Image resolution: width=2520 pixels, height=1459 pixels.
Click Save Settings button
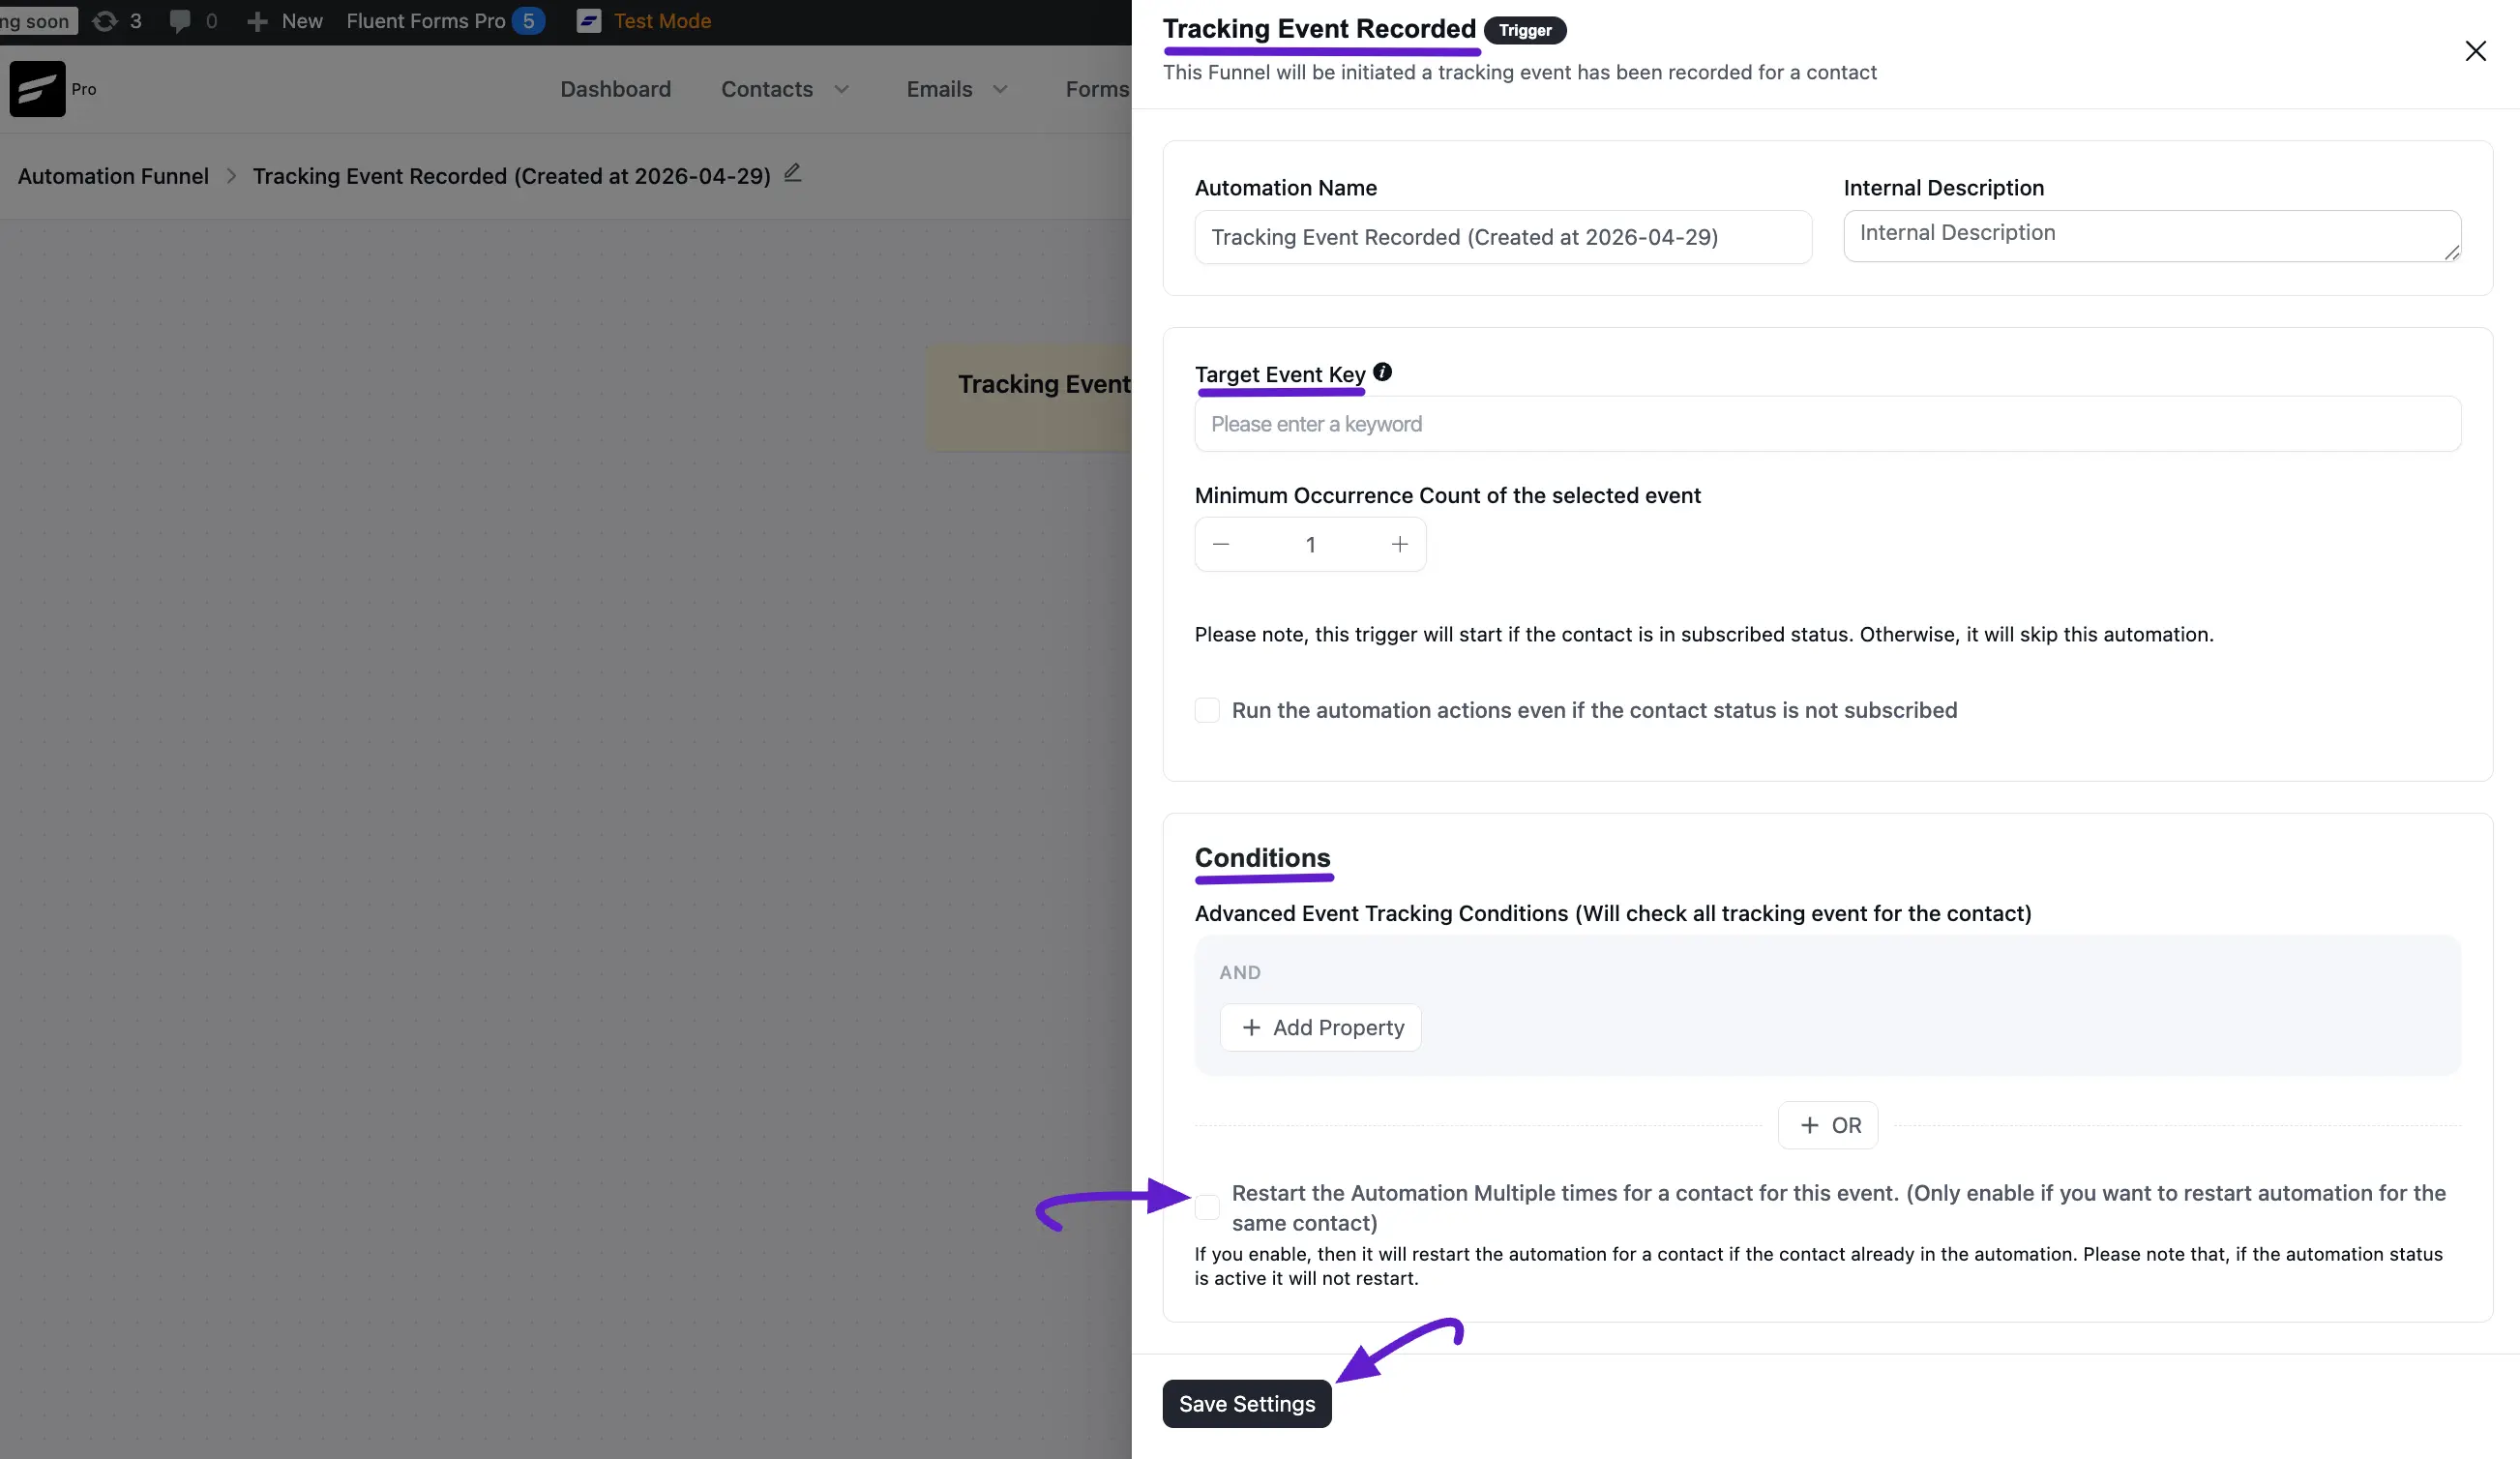click(x=1247, y=1404)
